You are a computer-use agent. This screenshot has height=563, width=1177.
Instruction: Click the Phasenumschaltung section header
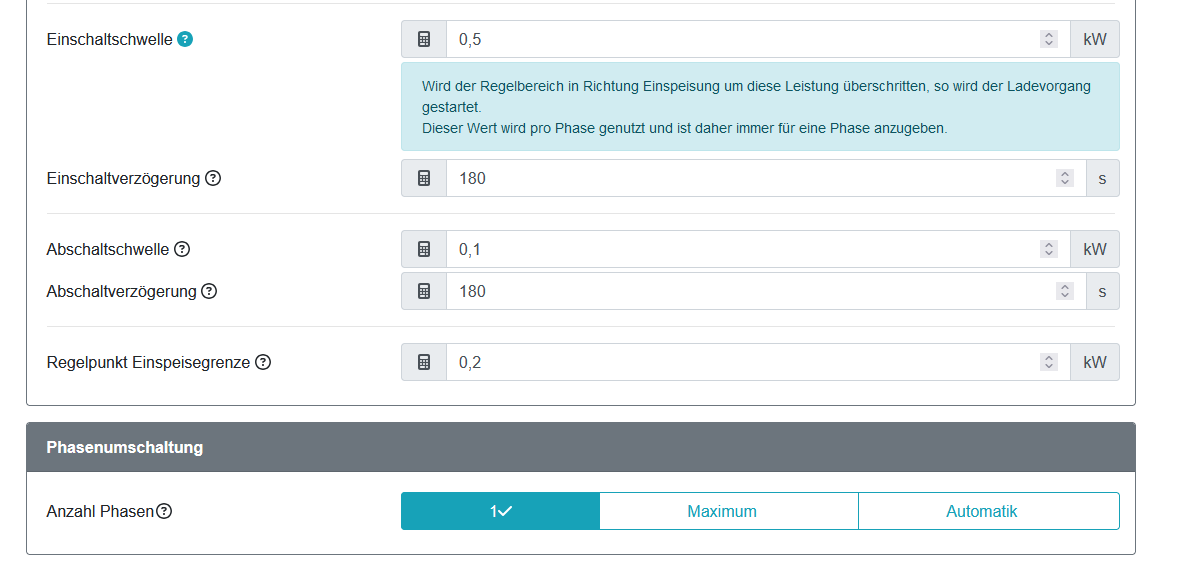pos(581,447)
